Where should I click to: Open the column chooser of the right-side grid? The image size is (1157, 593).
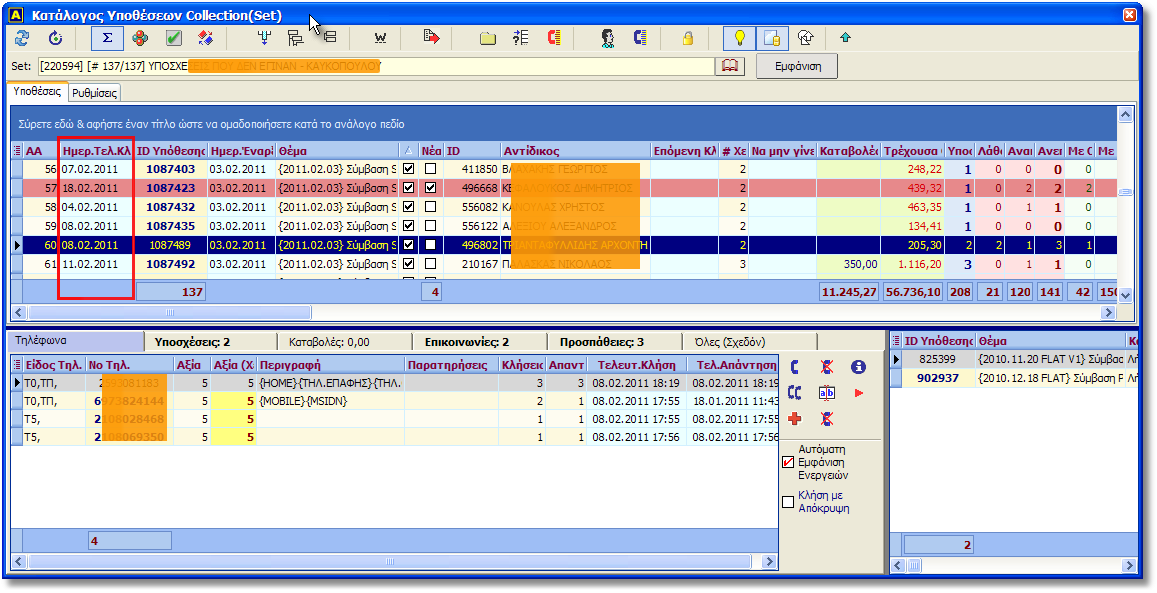pos(897,341)
